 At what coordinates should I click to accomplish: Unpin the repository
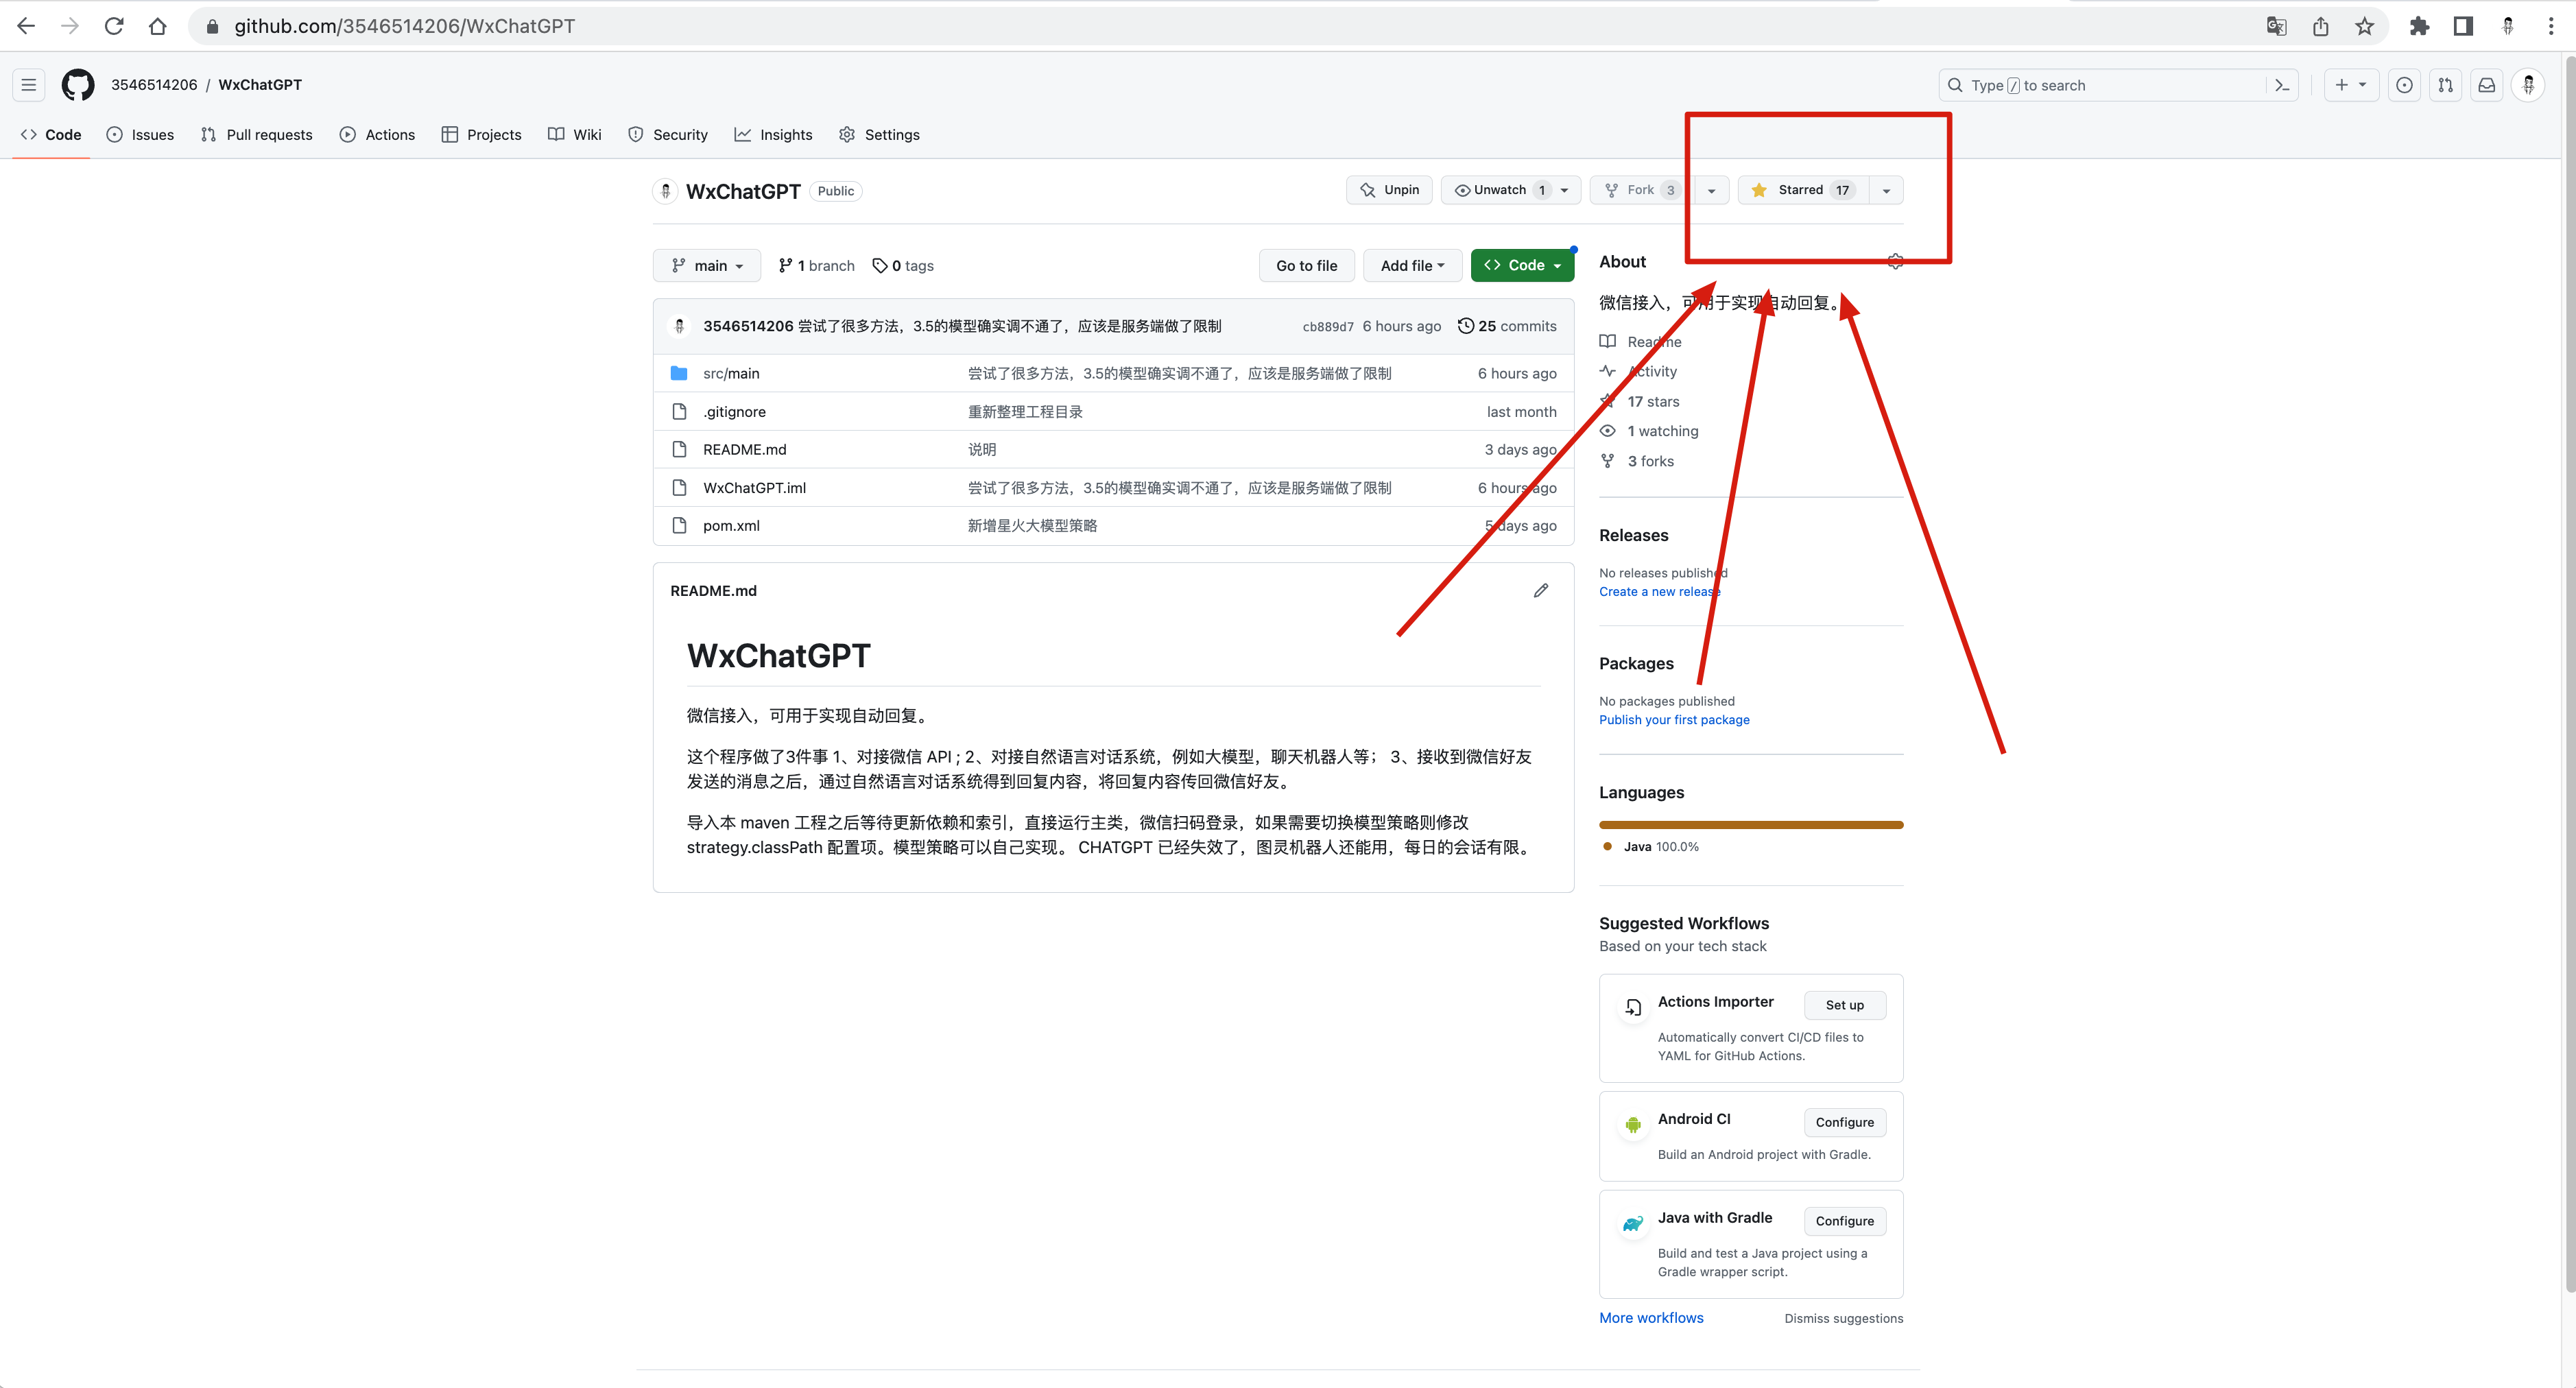[x=1389, y=190]
